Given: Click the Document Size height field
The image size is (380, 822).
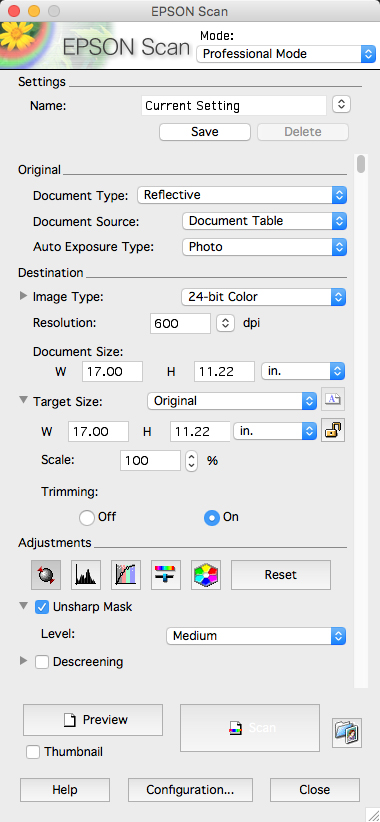Looking at the screenshot, I should point(224,372).
